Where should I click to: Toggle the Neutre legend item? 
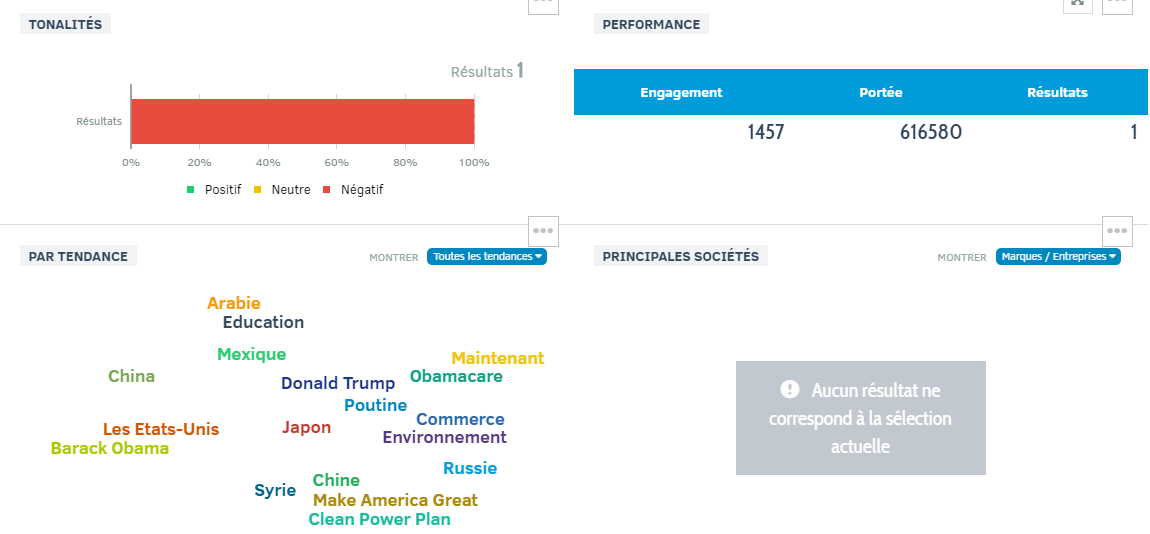[x=282, y=190]
